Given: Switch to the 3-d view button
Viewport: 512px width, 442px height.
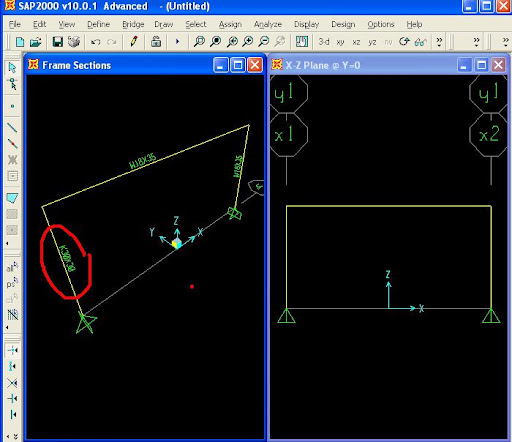Looking at the screenshot, I should 324,42.
